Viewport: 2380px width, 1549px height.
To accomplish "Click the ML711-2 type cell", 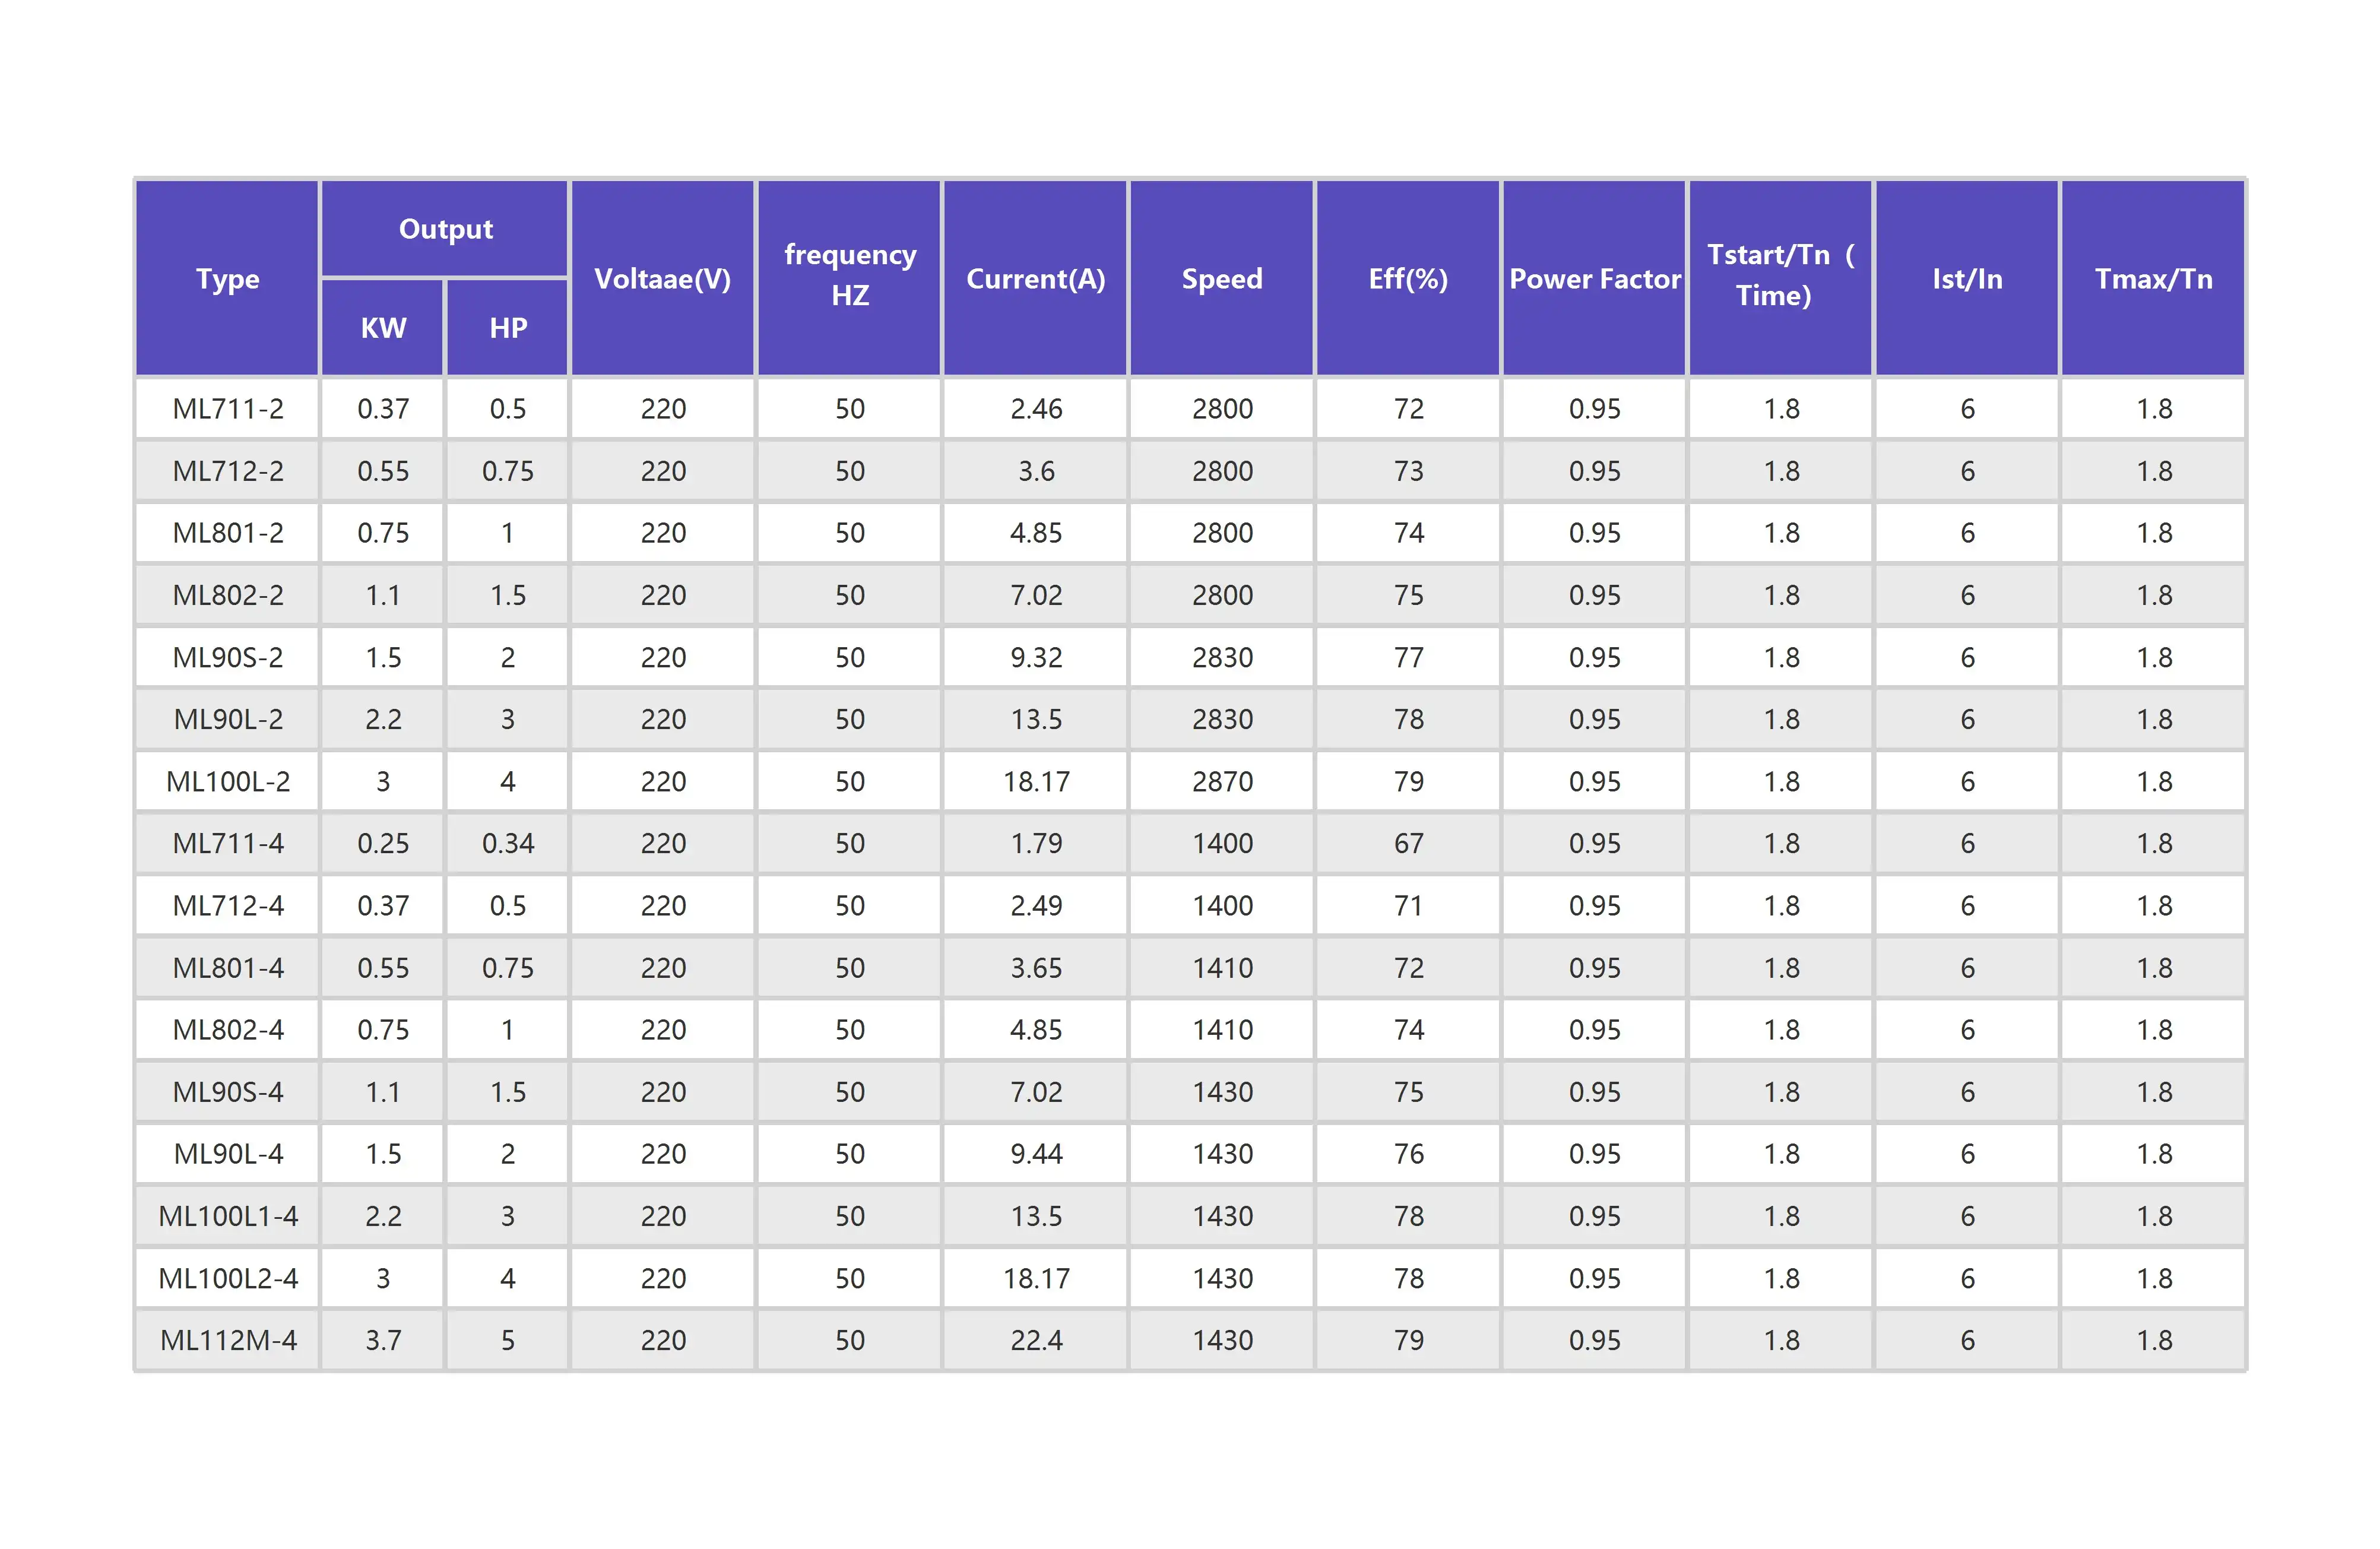I will click(x=228, y=408).
